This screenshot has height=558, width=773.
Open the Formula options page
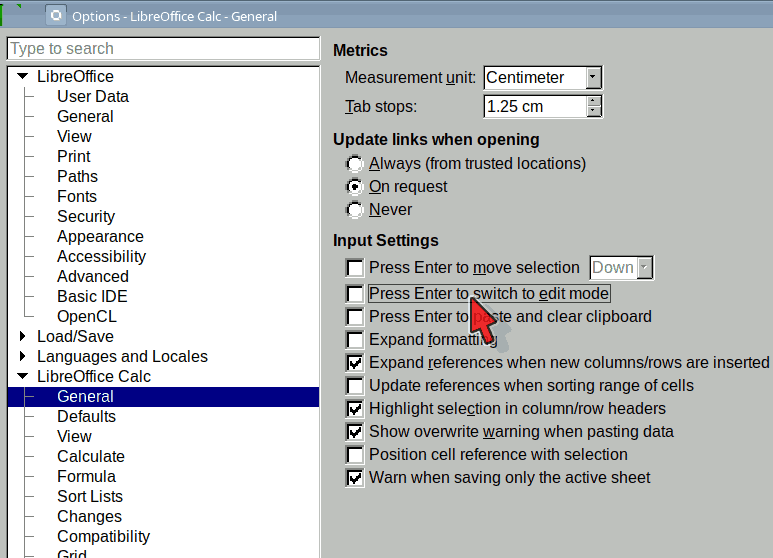[x=86, y=477]
